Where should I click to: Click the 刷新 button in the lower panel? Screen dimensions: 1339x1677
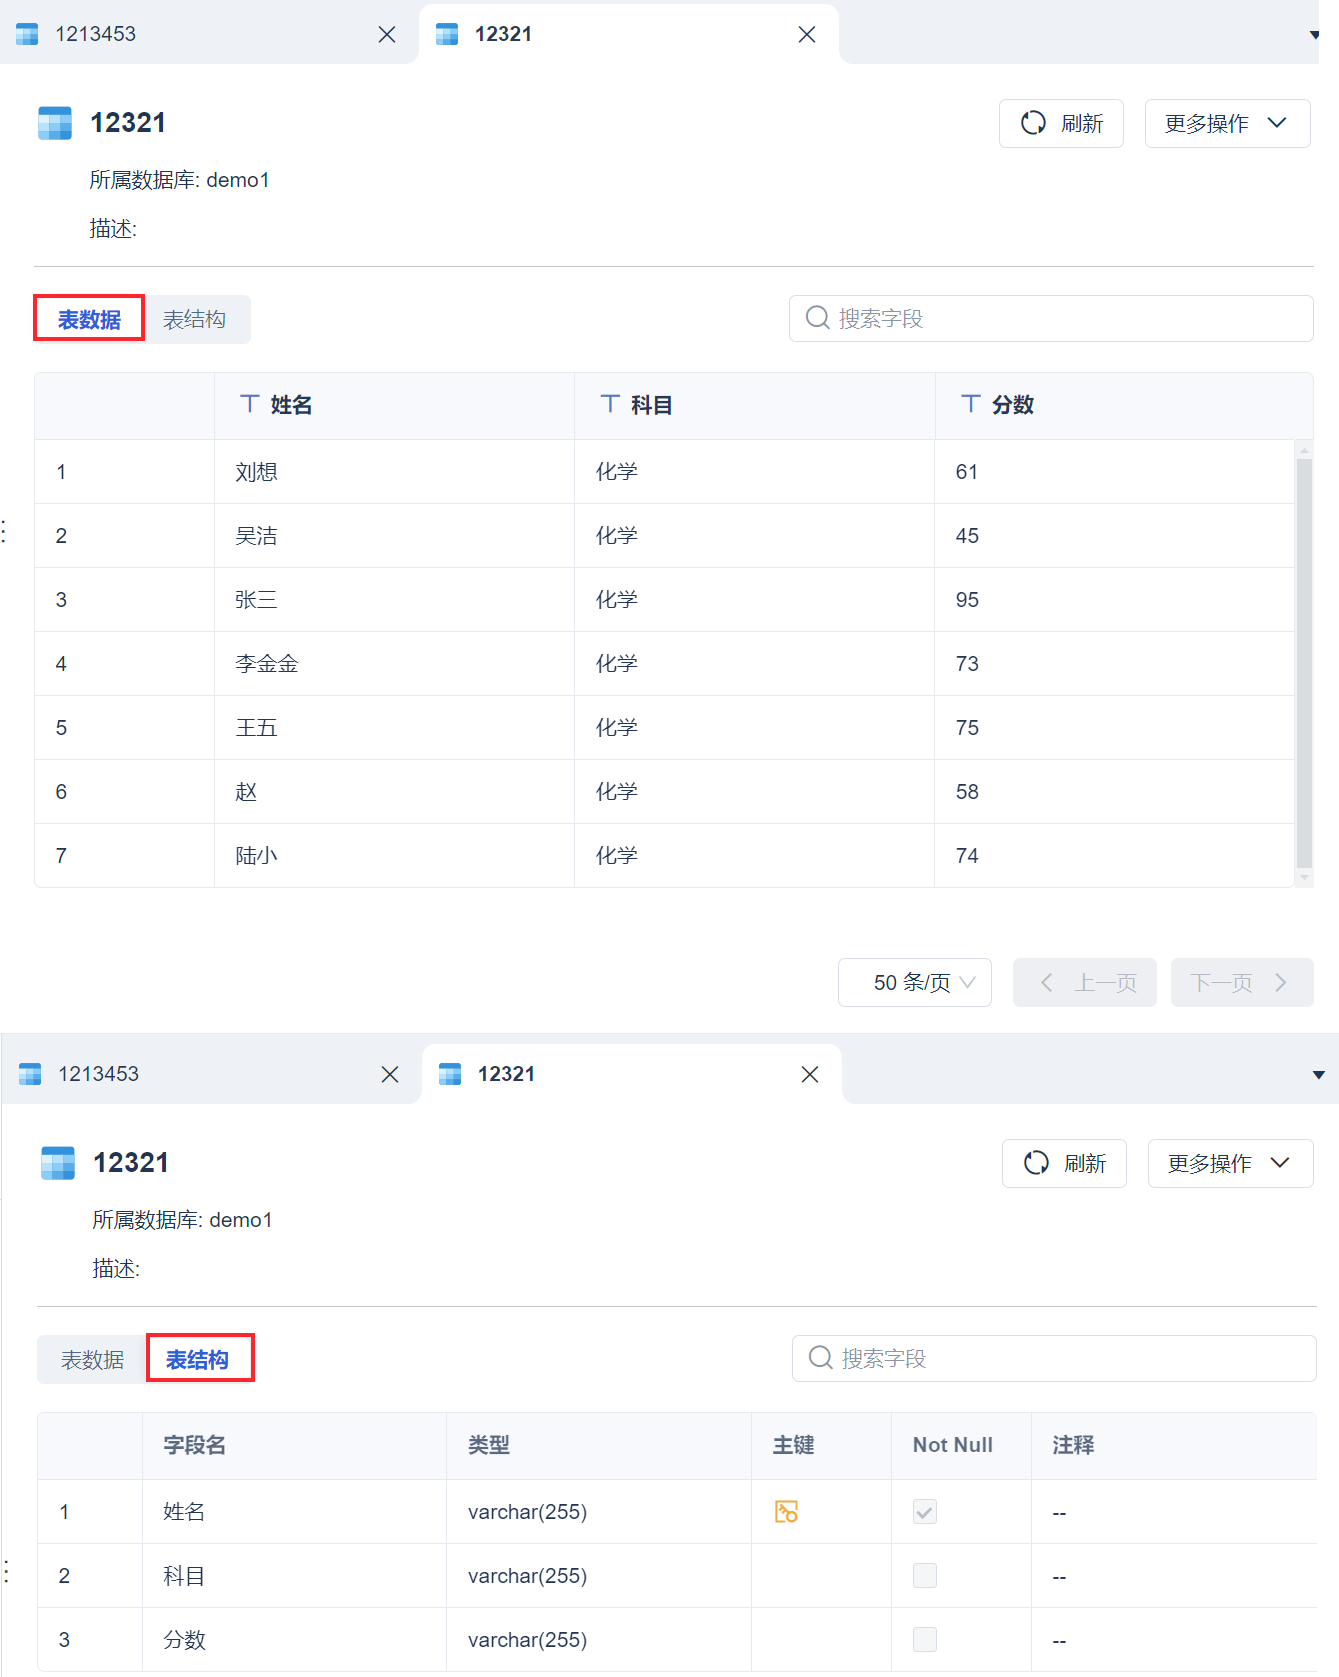click(1064, 1163)
